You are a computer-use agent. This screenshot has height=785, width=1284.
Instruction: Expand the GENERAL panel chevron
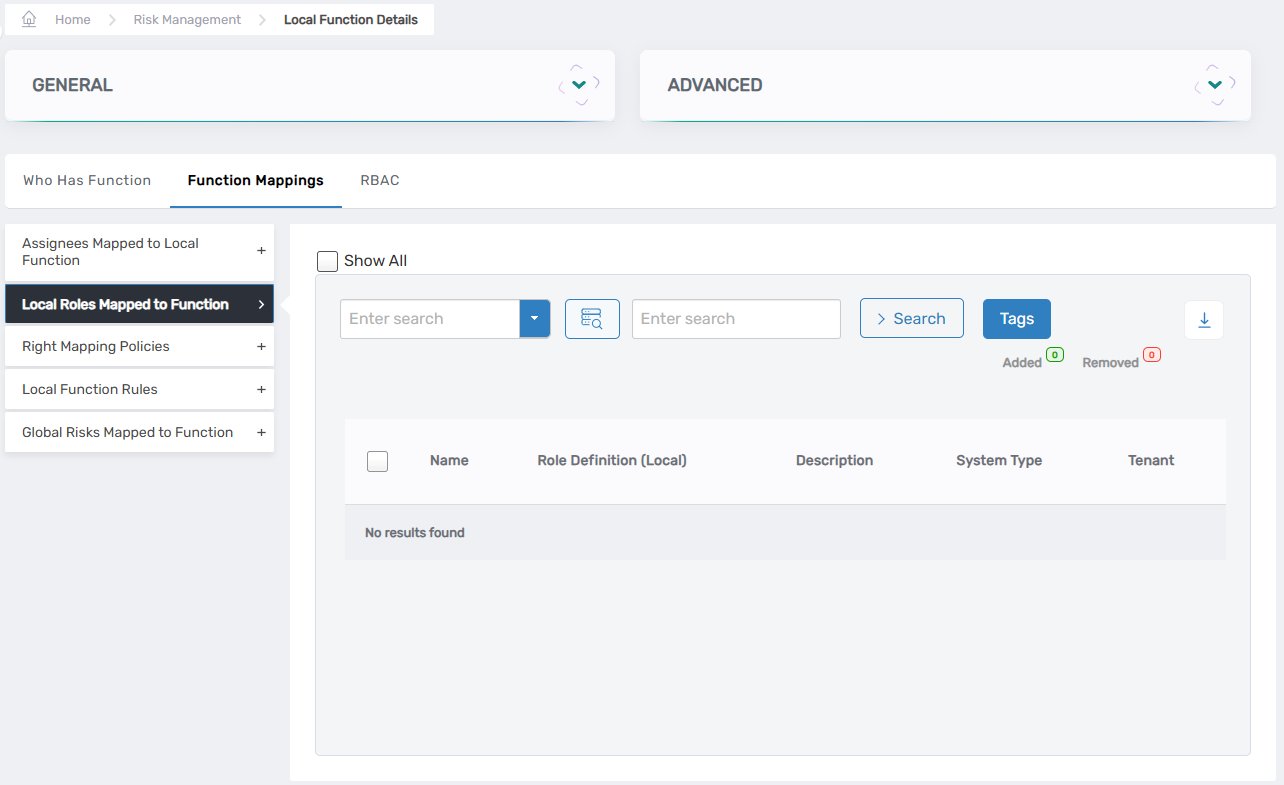[x=579, y=85]
